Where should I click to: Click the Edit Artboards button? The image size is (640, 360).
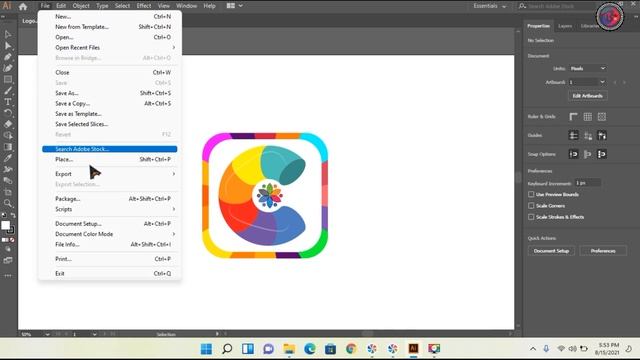(587, 96)
